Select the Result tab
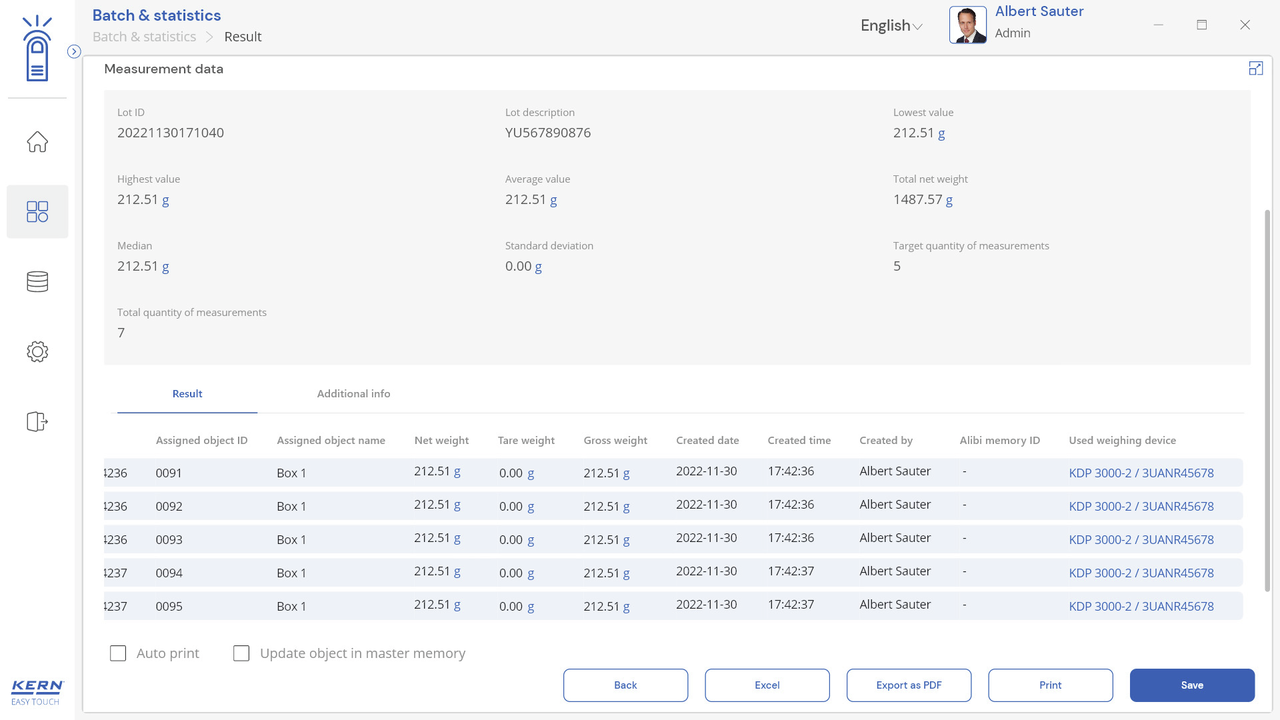The height and width of the screenshot is (720, 1280). [187, 394]
